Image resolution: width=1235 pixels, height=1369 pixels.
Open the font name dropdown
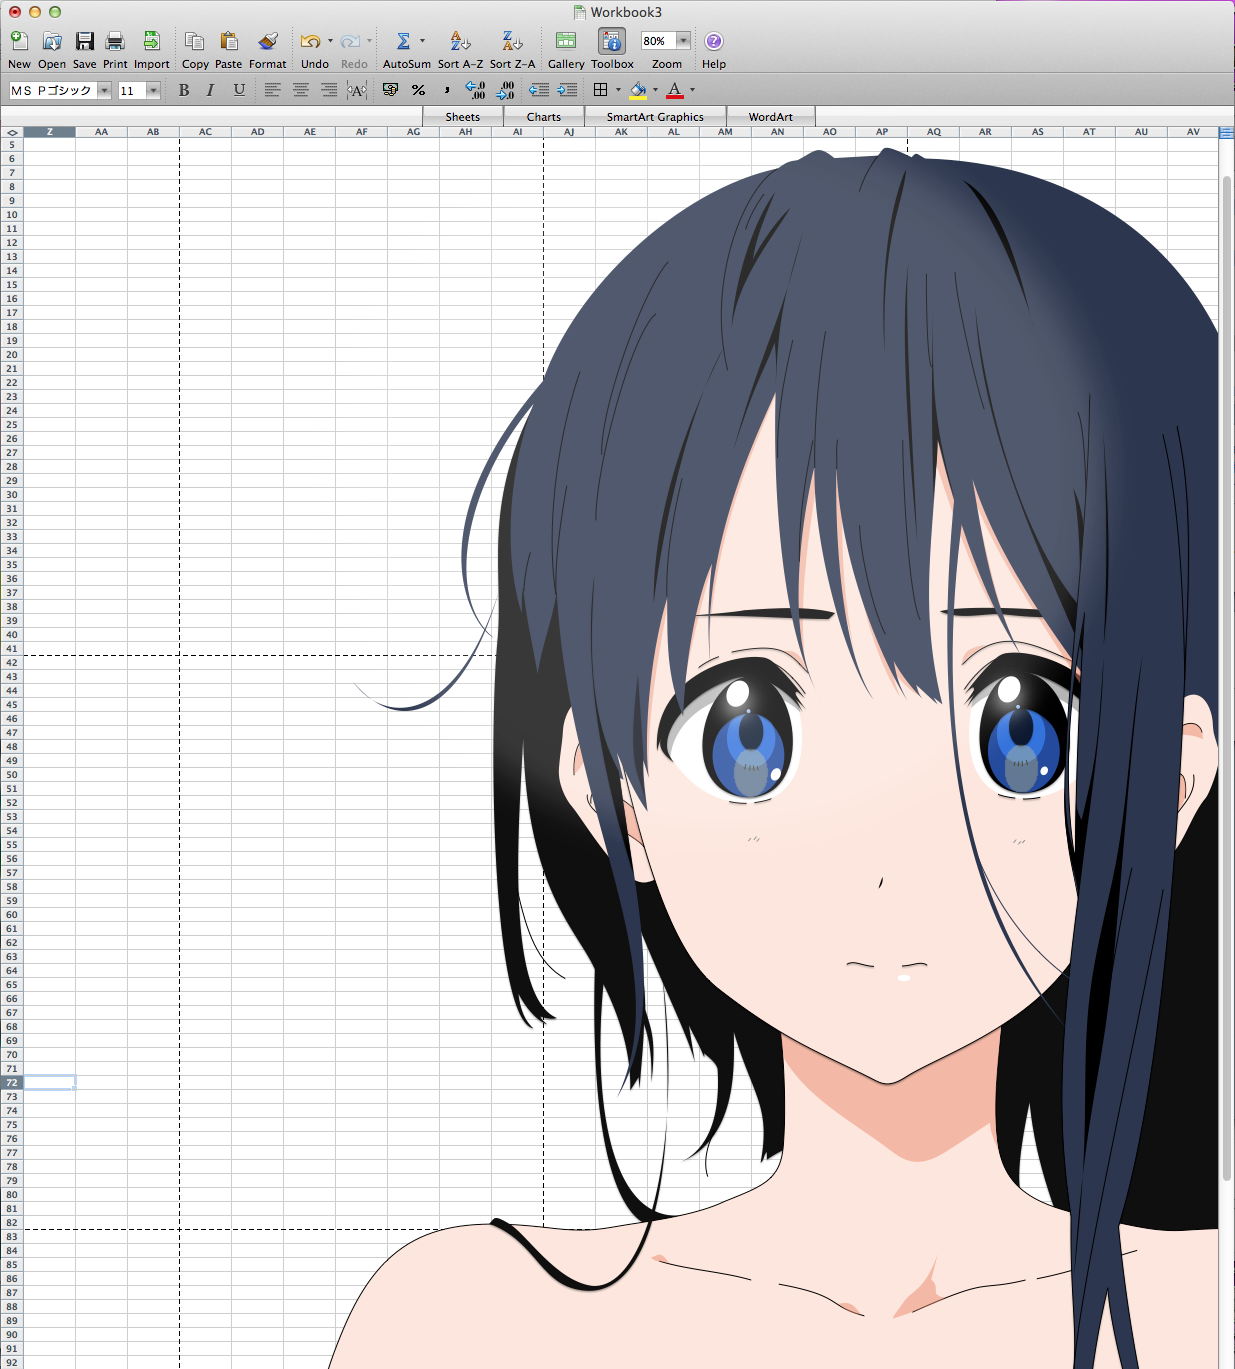[x=104, y=91]
